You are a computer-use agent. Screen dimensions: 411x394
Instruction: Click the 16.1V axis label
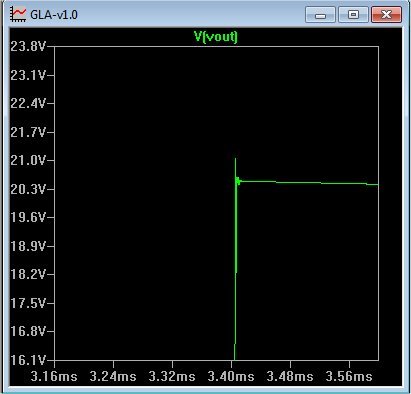pos(28,360)
